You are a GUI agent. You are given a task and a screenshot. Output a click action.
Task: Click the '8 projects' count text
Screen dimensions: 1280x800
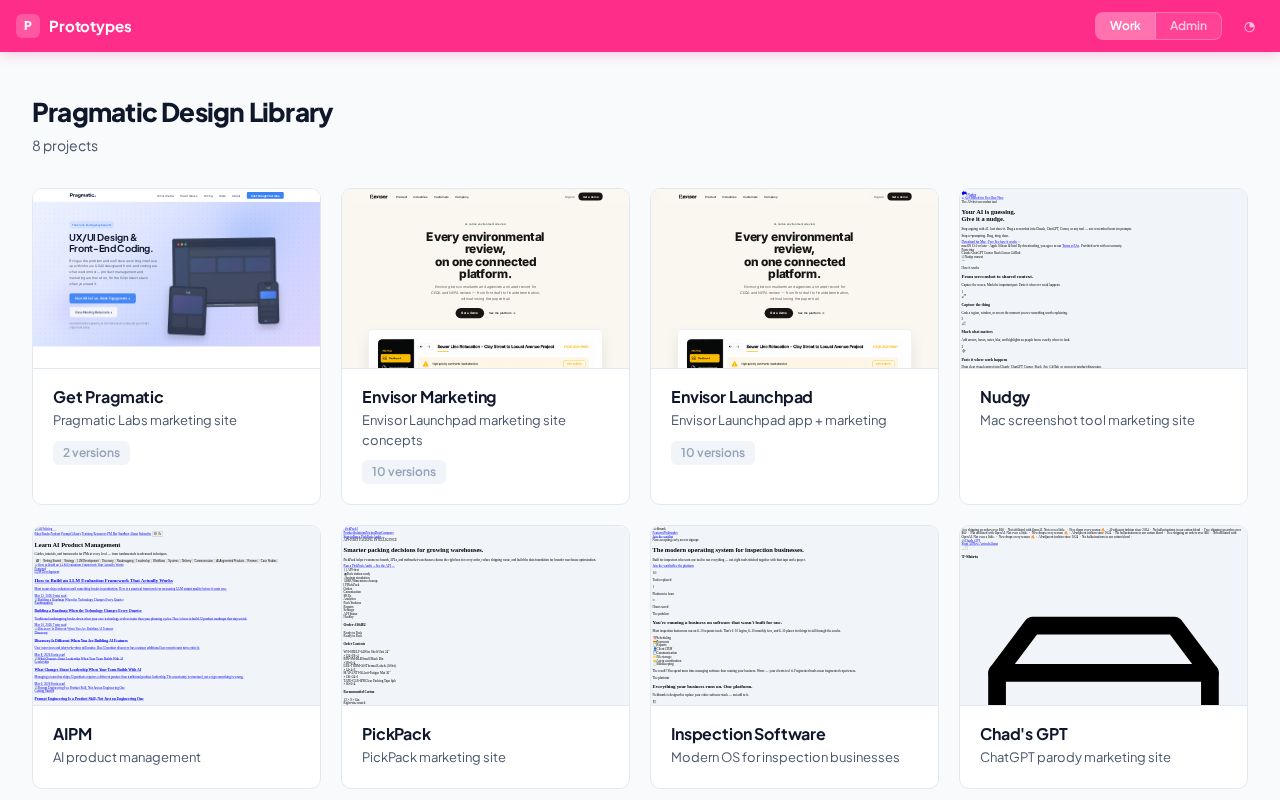click(65, 146)
